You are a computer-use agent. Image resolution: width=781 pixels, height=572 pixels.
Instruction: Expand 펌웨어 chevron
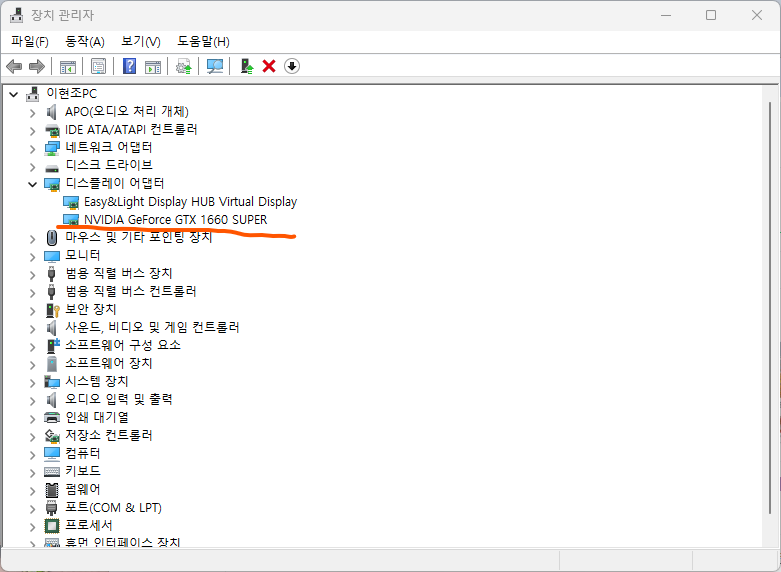pyautogui.click(x=32, y=491)
